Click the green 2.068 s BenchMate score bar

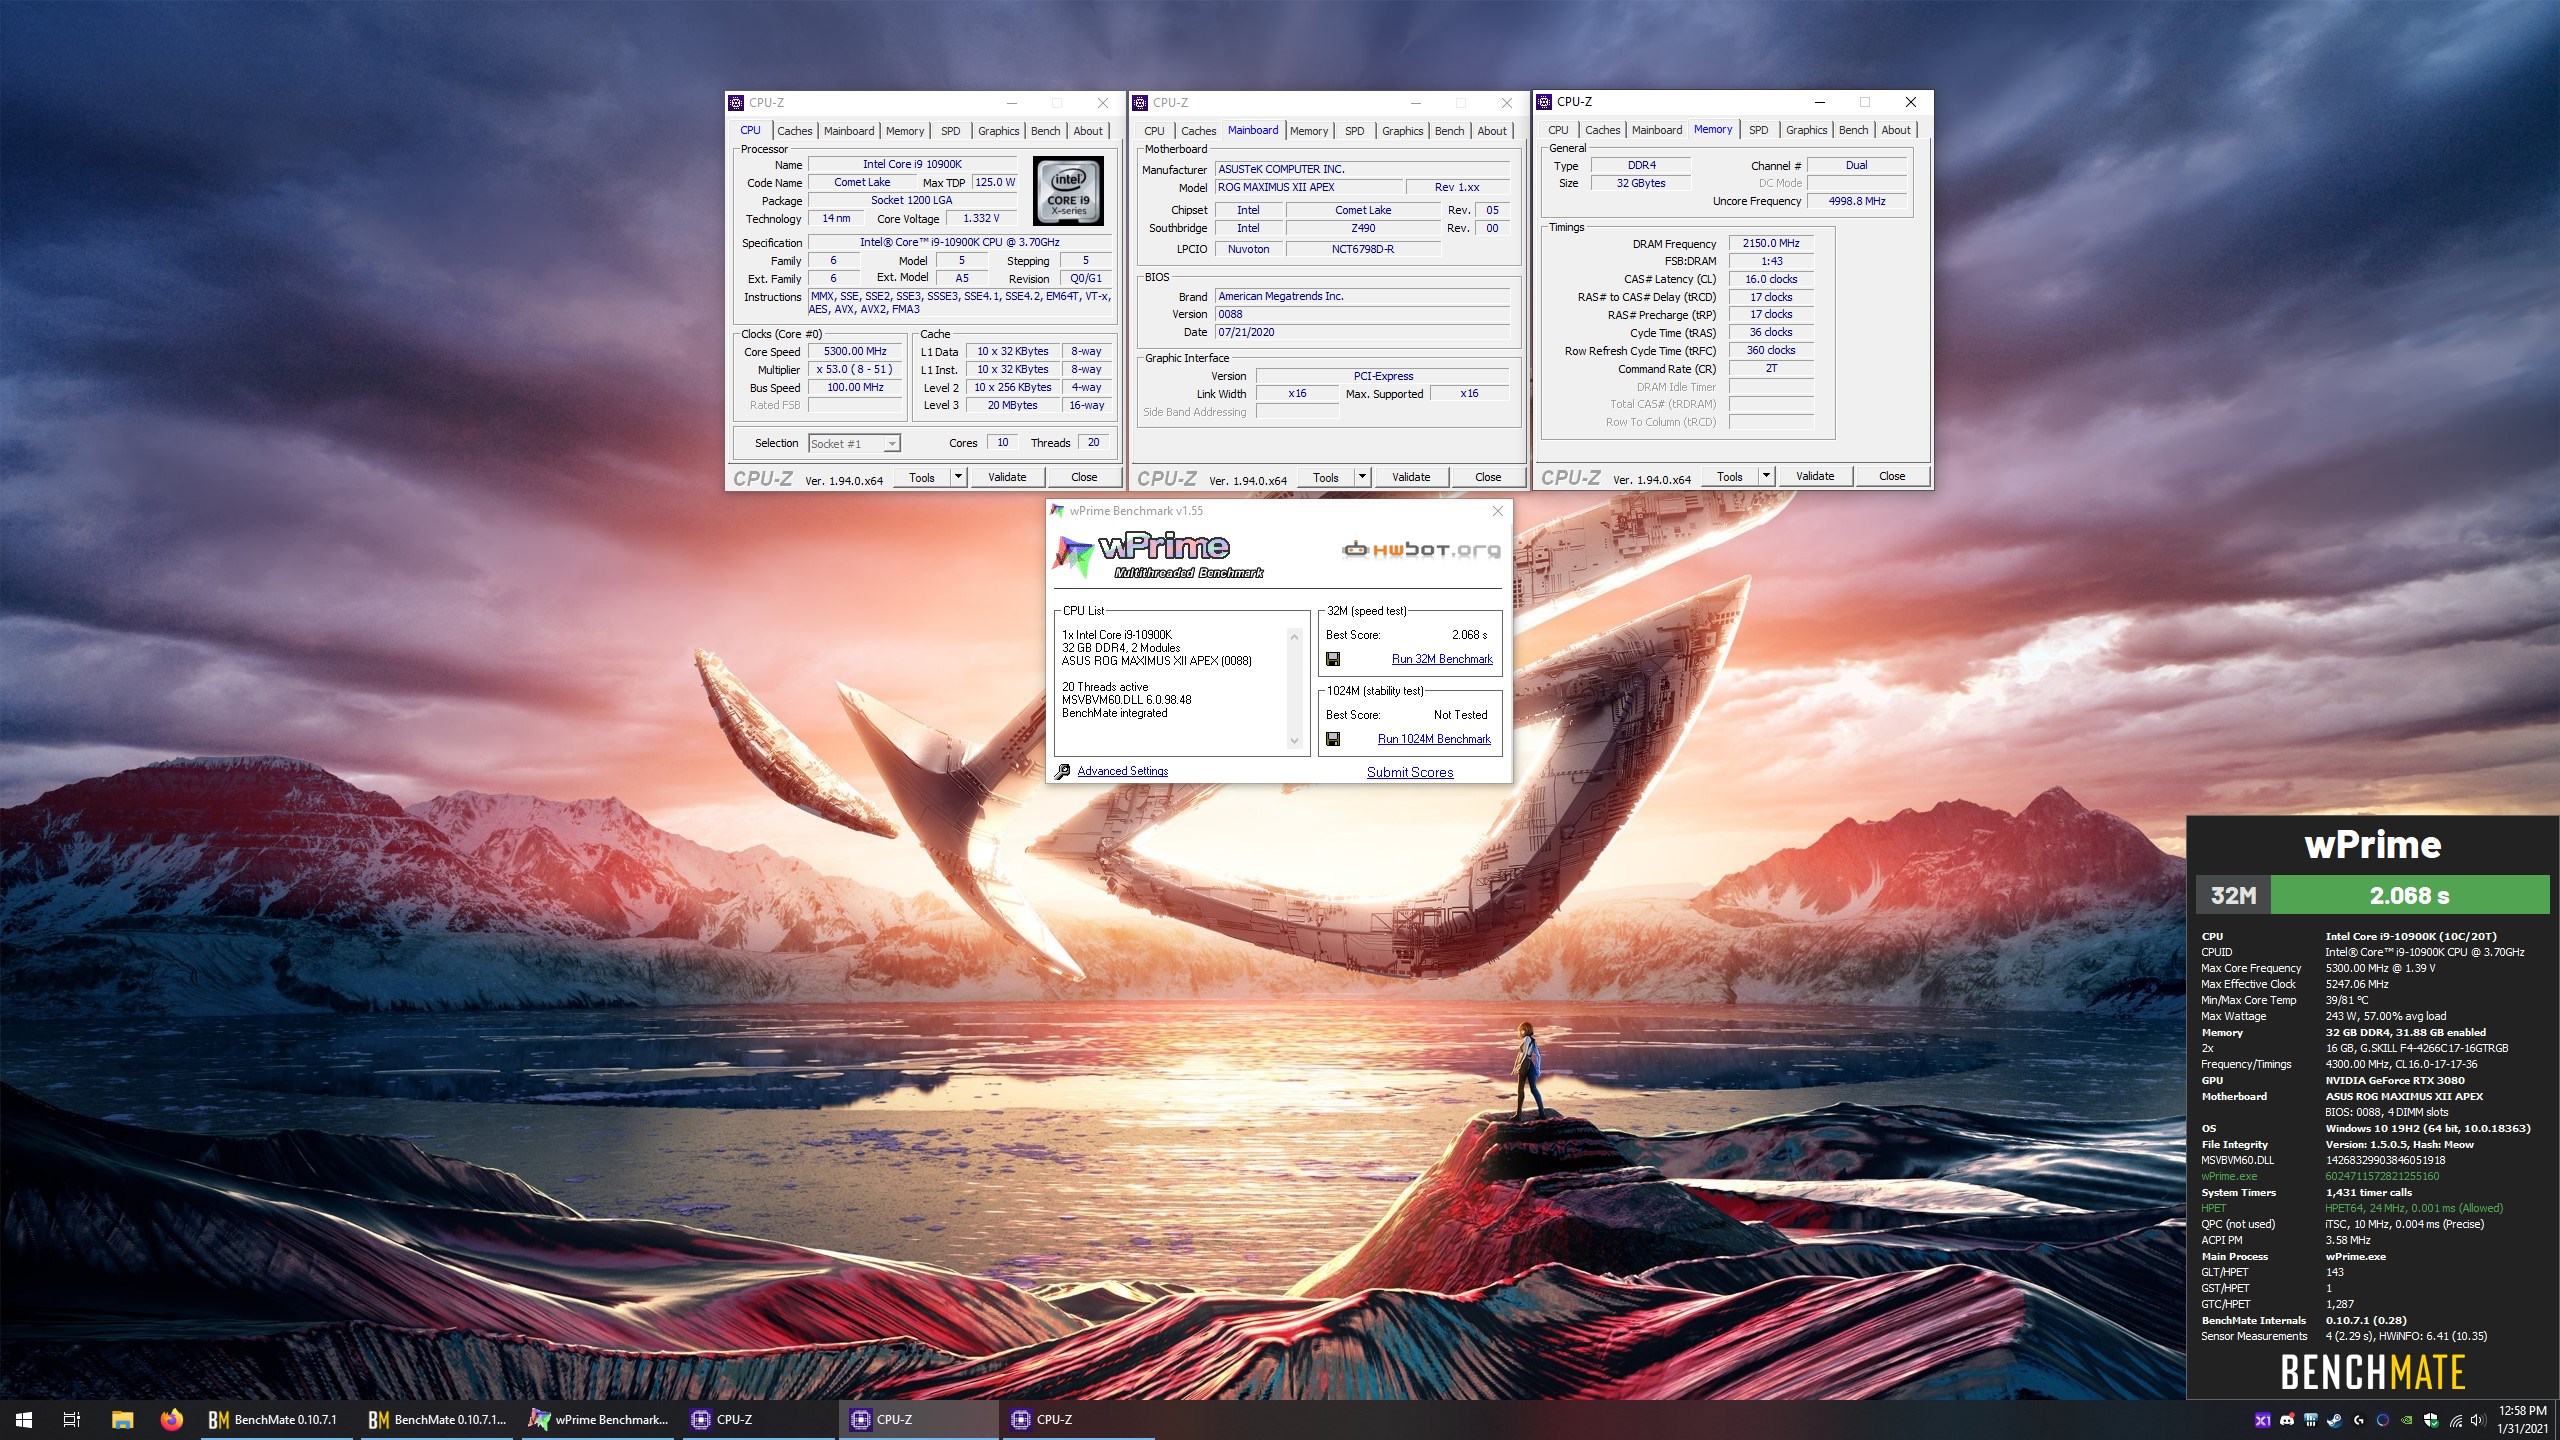click(x=2410, y=895)
